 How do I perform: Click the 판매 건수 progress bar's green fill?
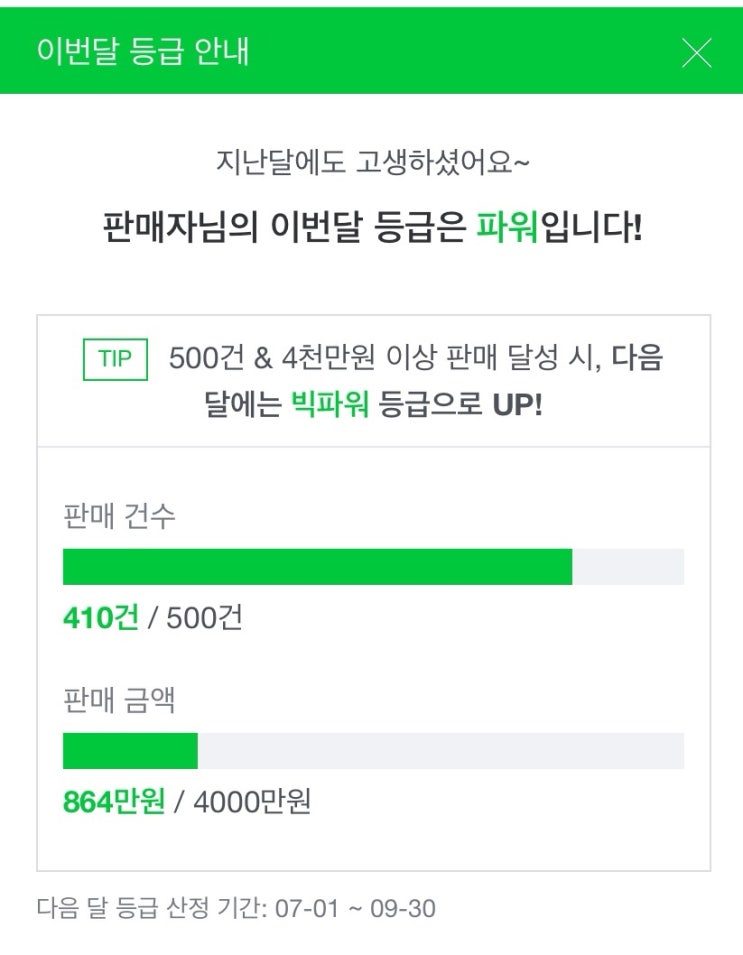[317, 567]
